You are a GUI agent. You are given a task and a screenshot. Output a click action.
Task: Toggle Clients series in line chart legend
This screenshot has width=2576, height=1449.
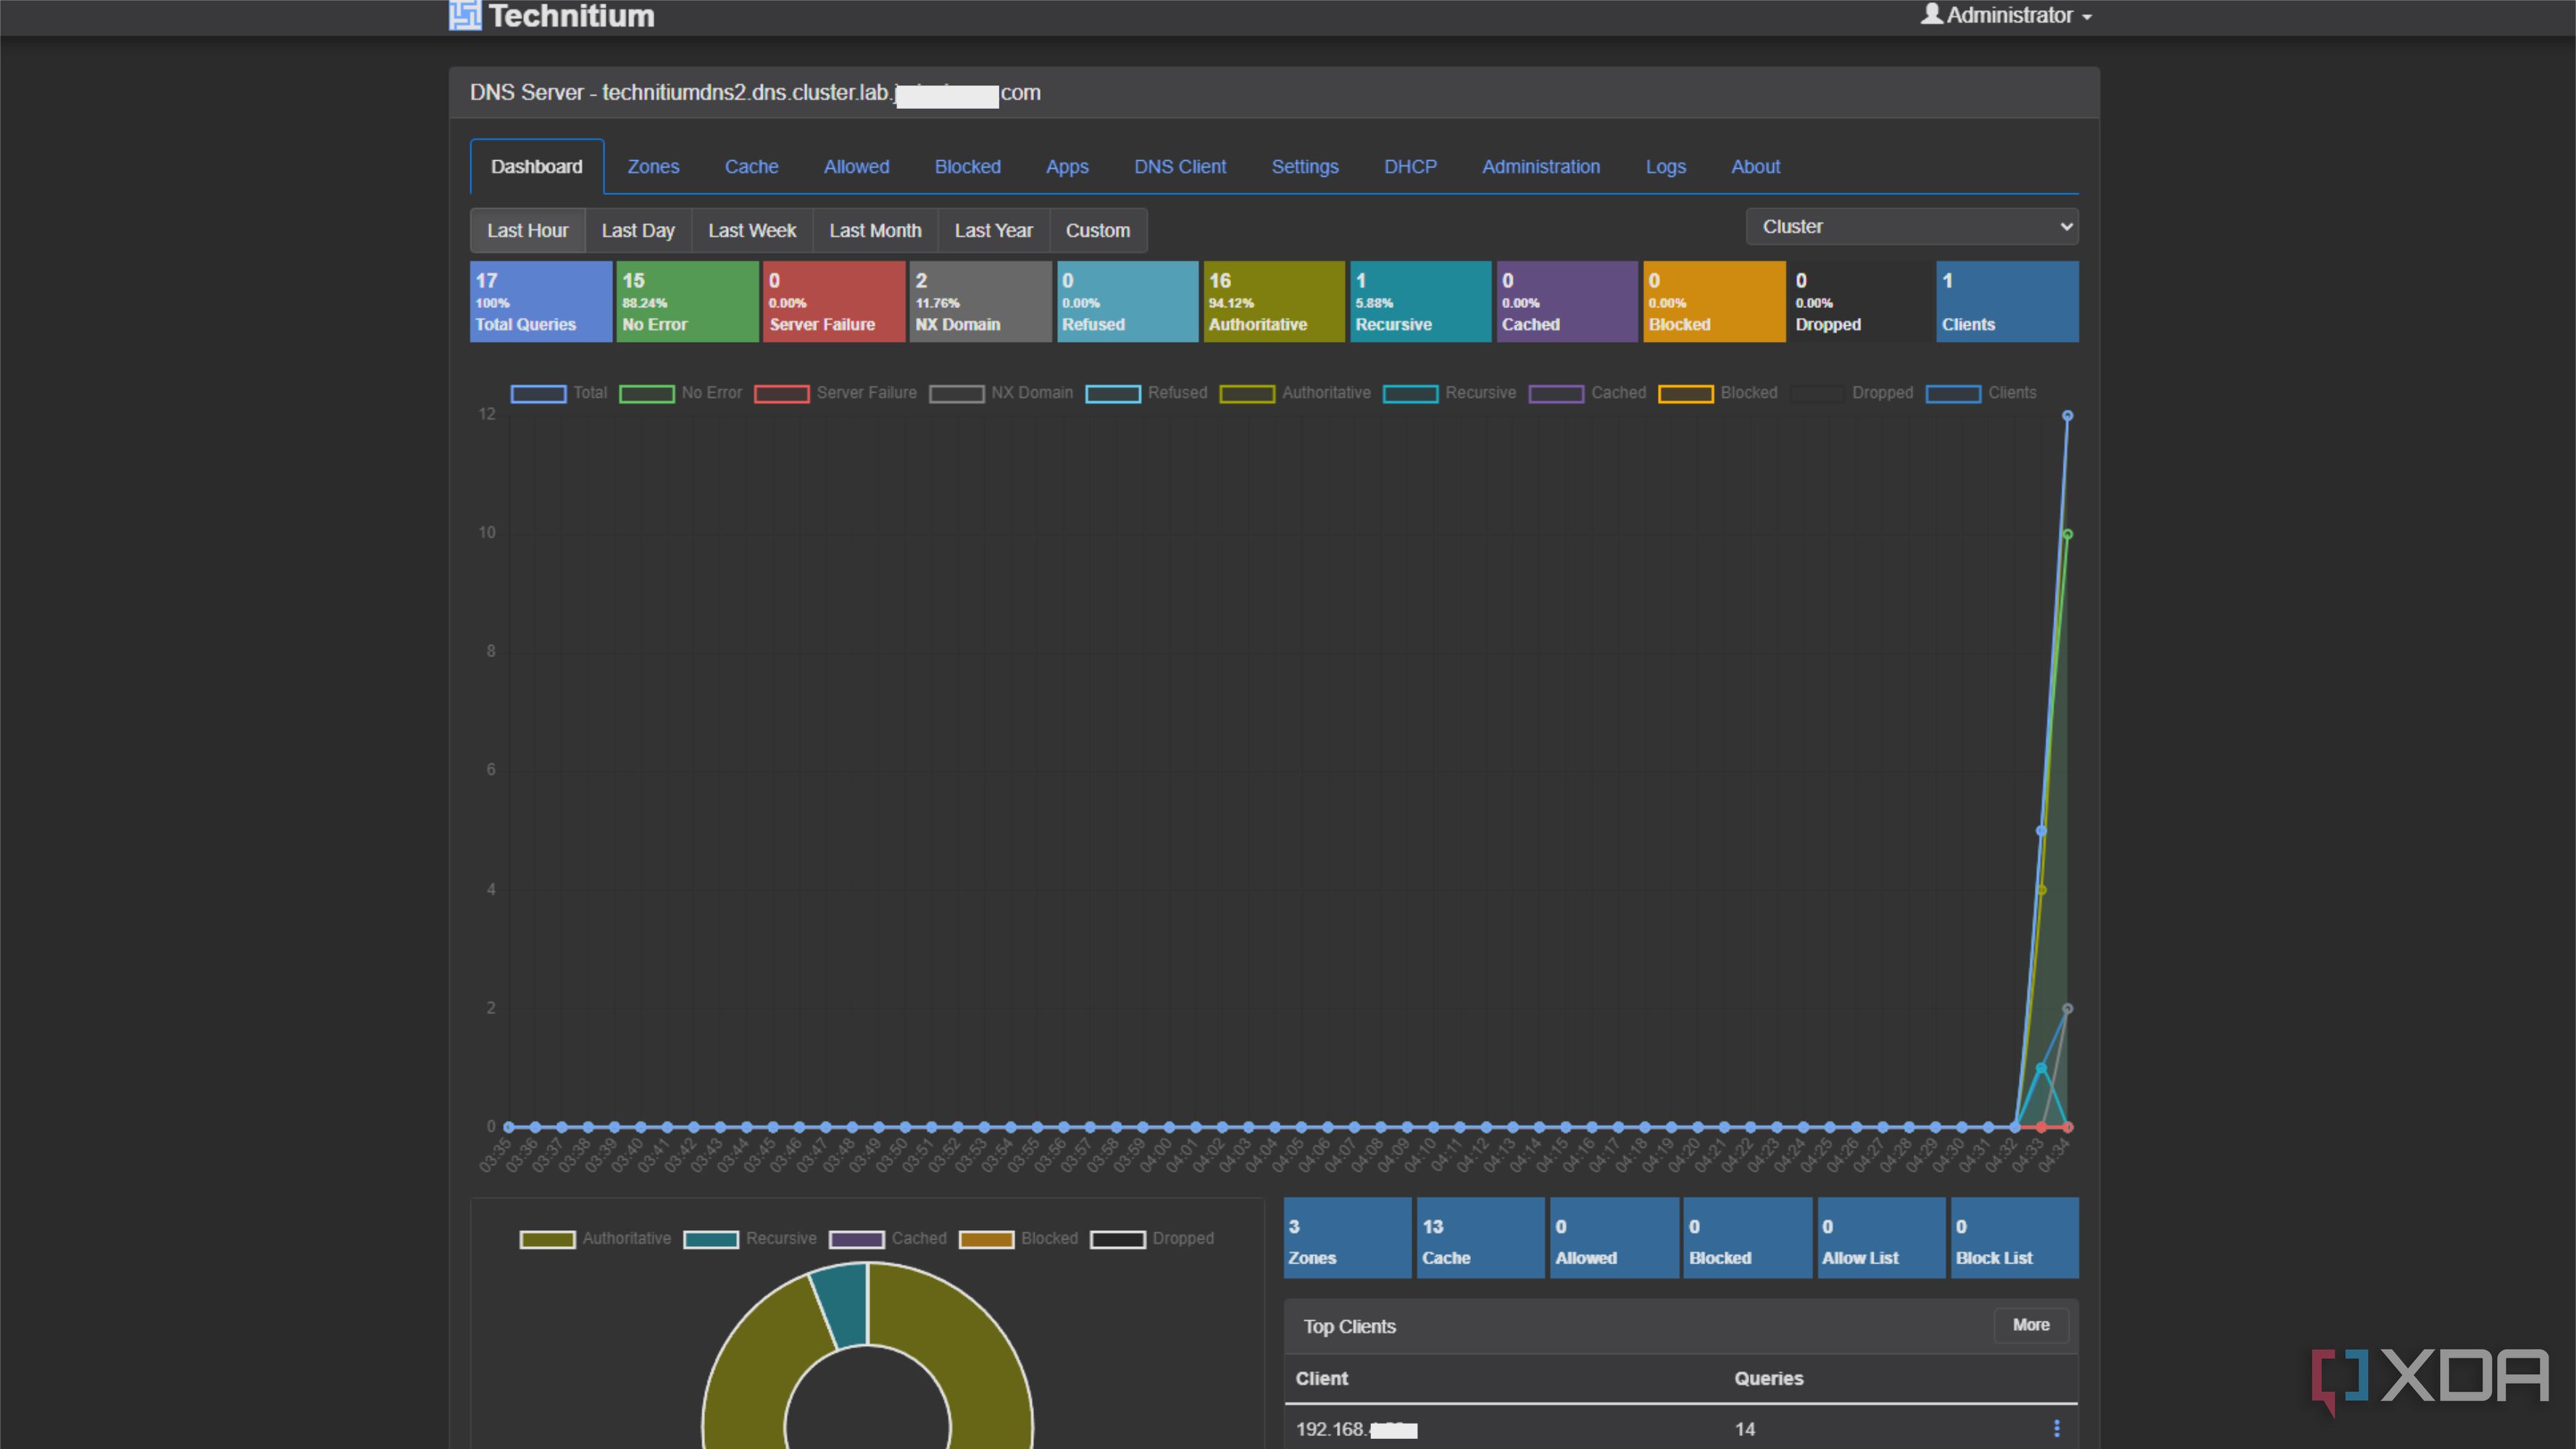tap(1981, 393)
